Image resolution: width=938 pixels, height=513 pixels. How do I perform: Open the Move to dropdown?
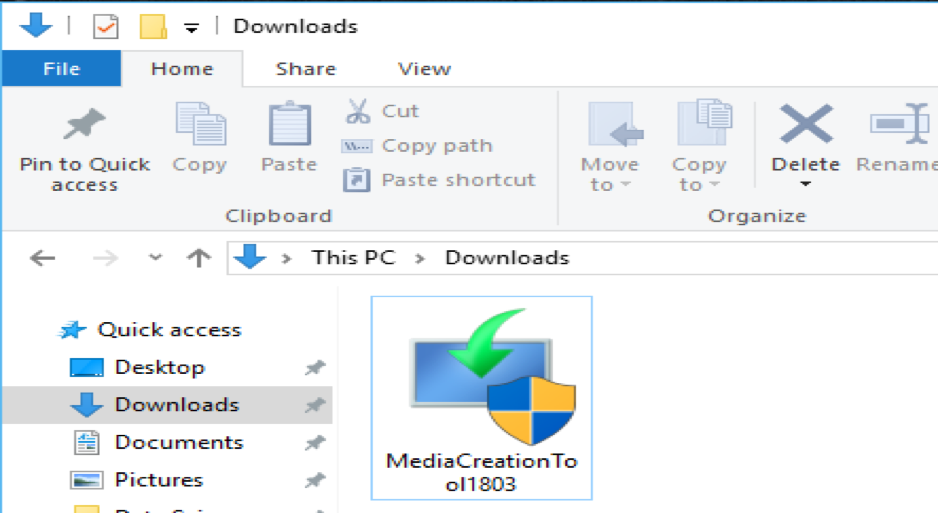609,174
